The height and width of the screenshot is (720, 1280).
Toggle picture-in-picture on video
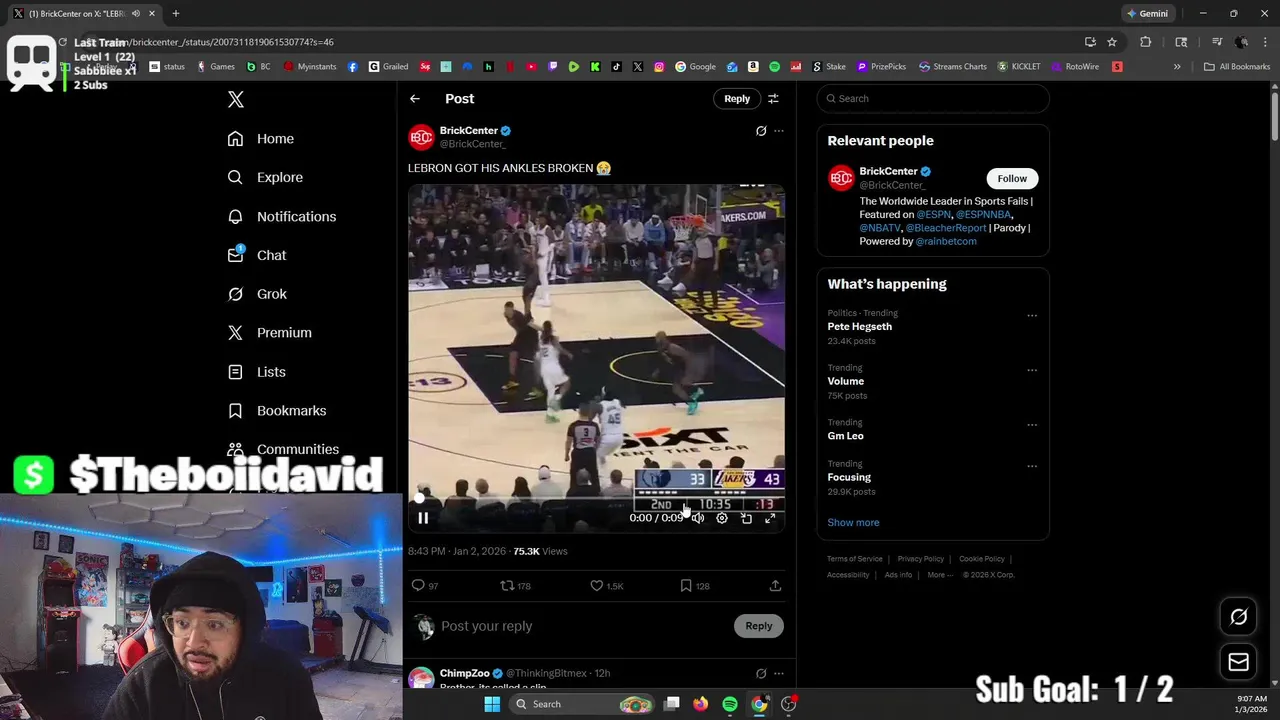click(746, 518)
